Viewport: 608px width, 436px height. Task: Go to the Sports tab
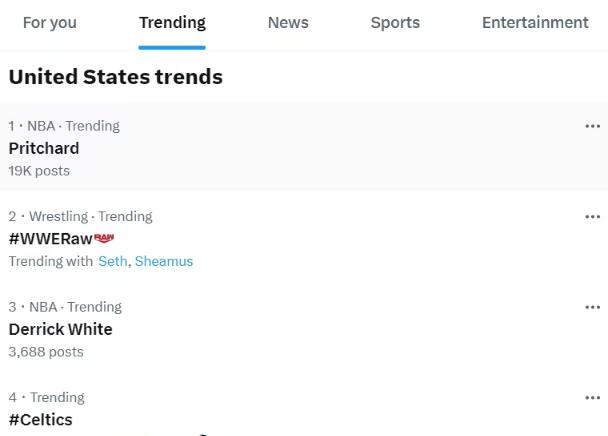pos(395,22)
